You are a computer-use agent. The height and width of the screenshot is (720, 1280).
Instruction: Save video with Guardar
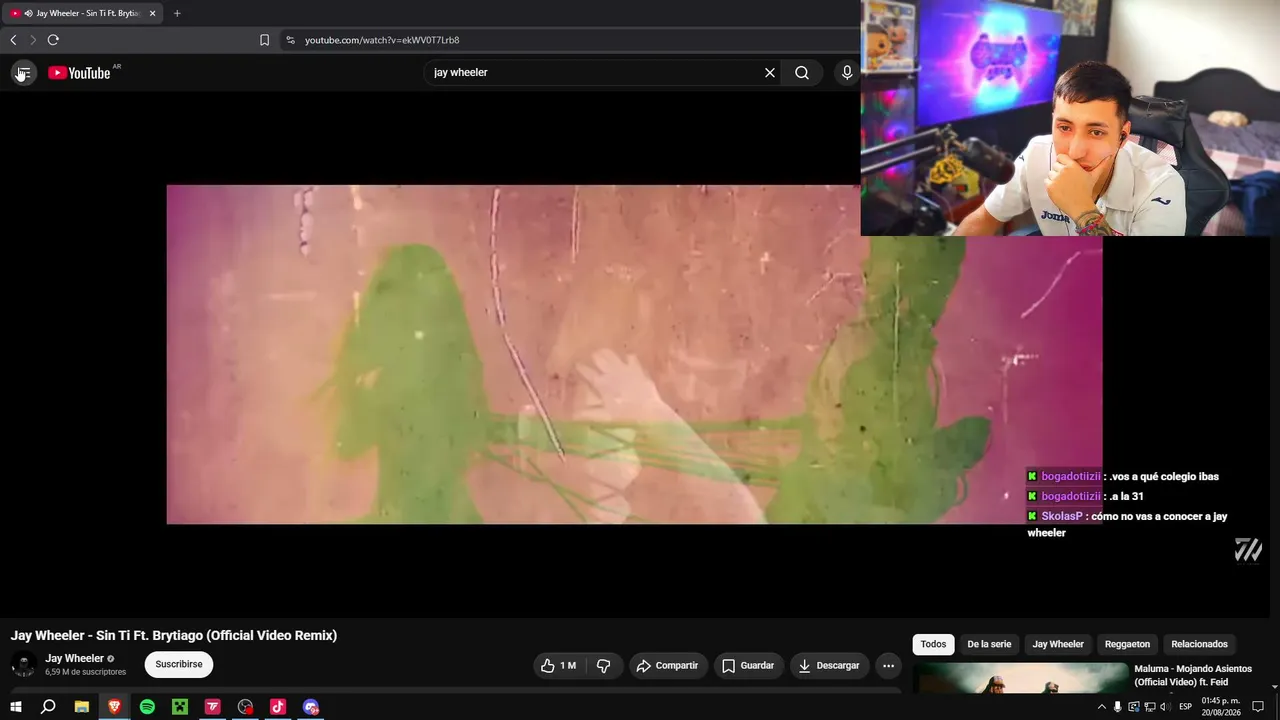pos(748,666)
